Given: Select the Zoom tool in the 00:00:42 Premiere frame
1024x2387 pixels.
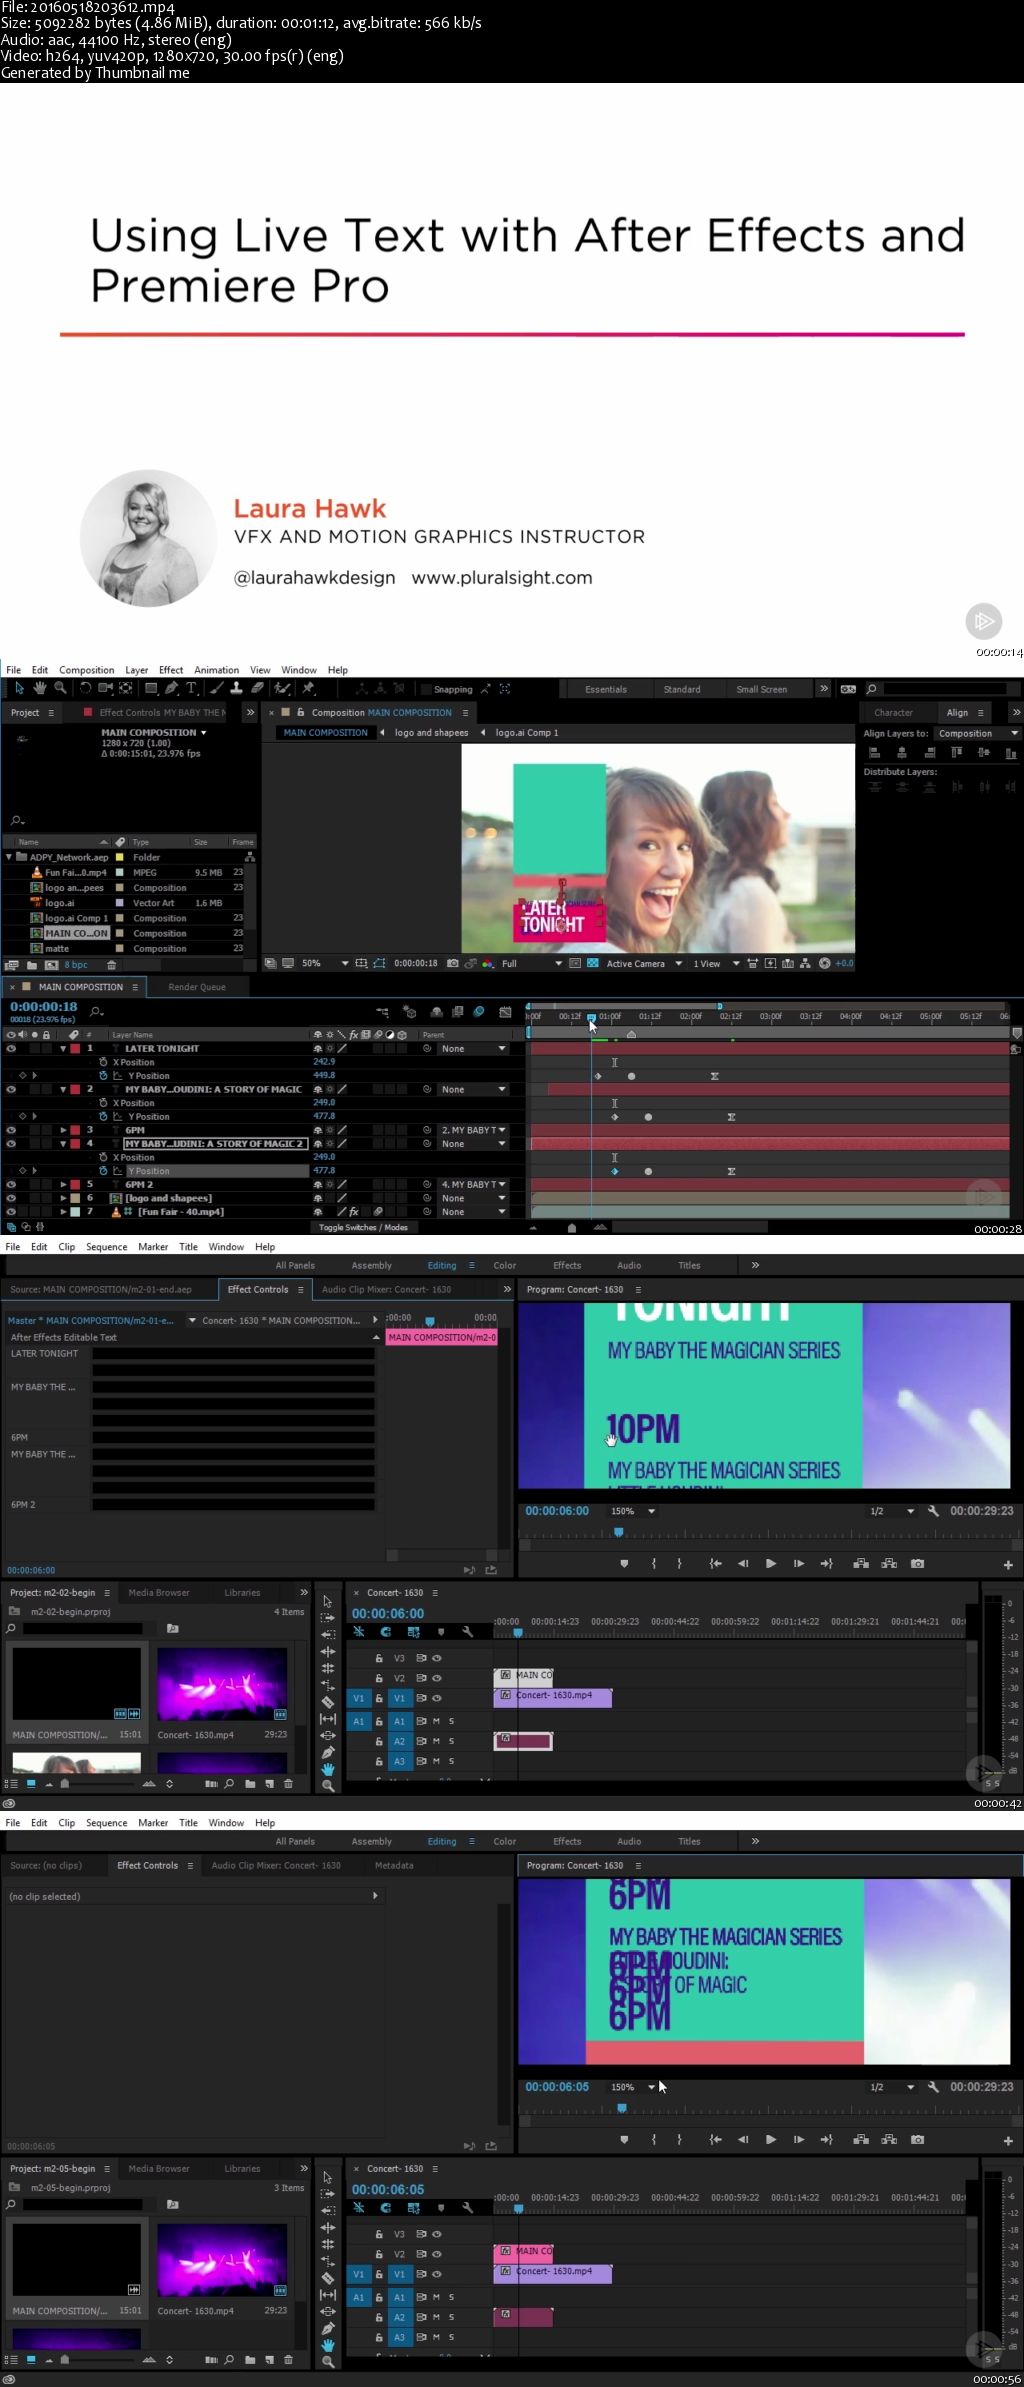Looking at the screenshot, I should [x=327, y=1785].
